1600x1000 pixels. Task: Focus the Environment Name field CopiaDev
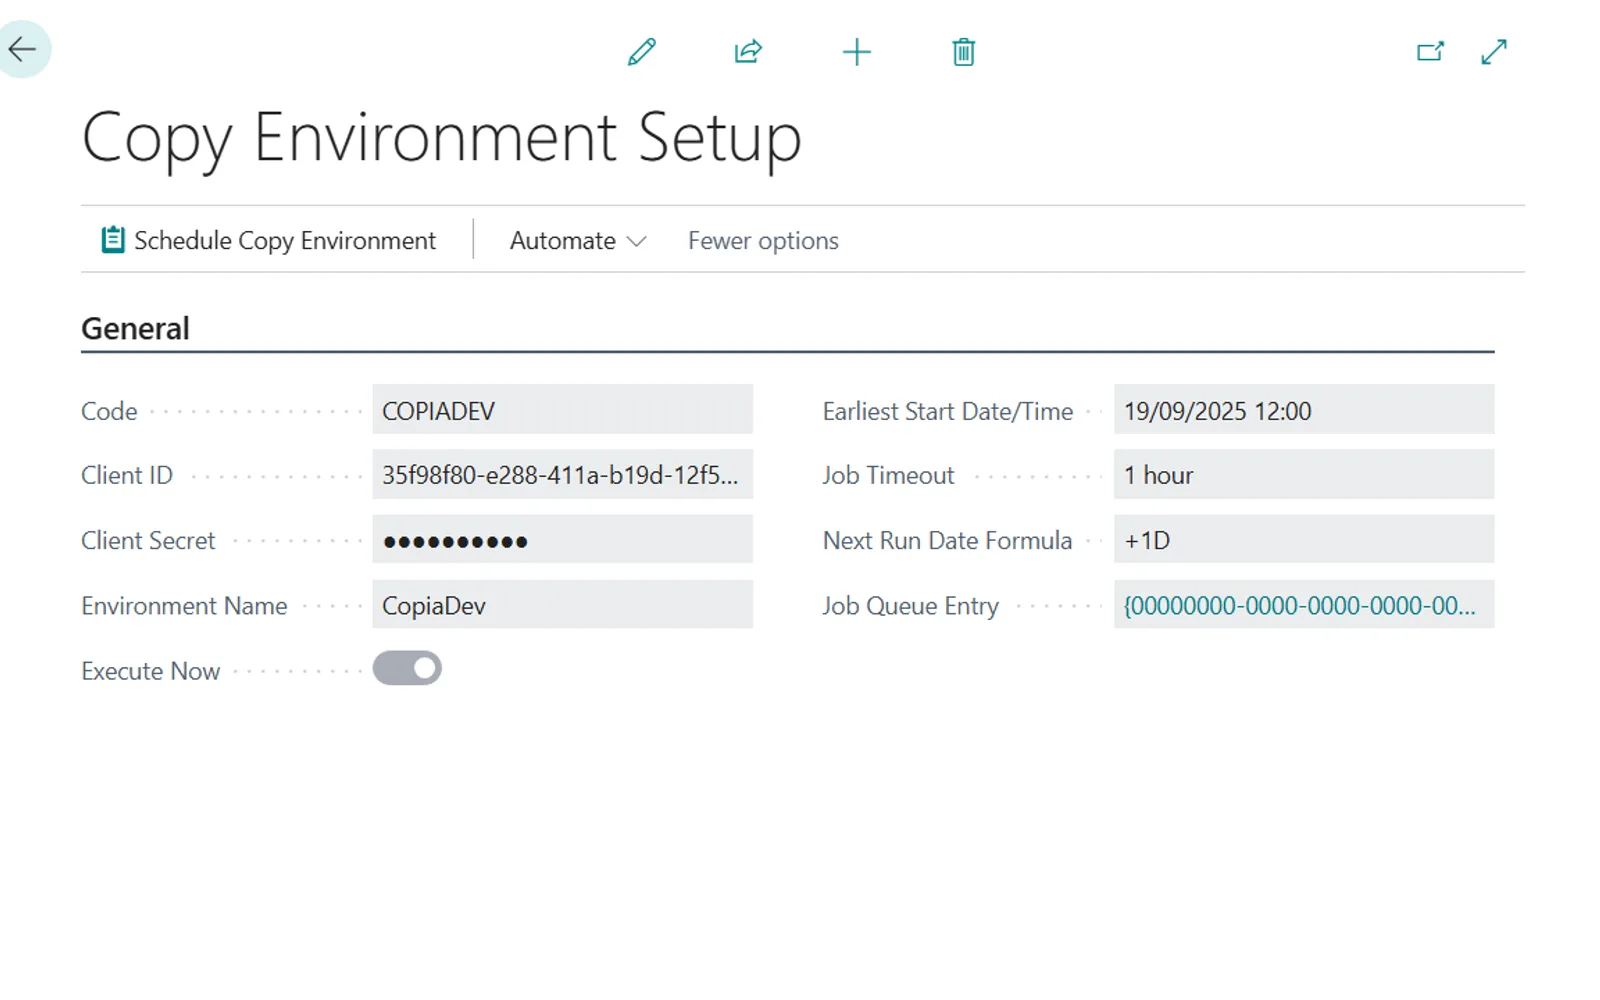tap(563, 605)
